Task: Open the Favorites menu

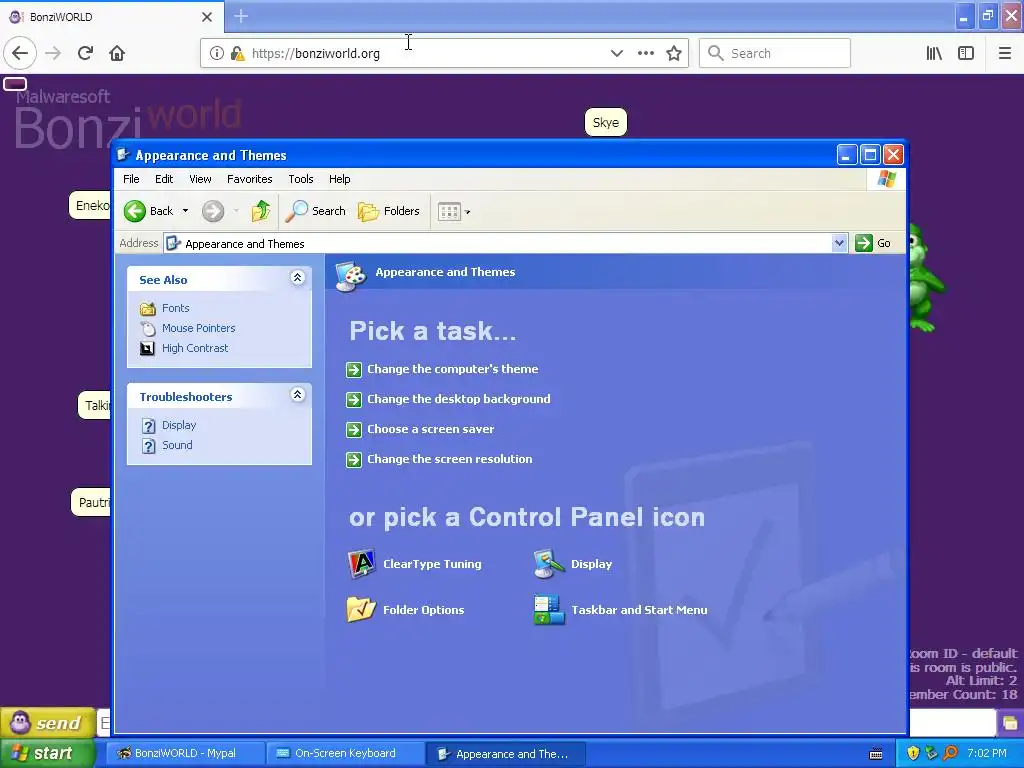Action: pos(249,179)
